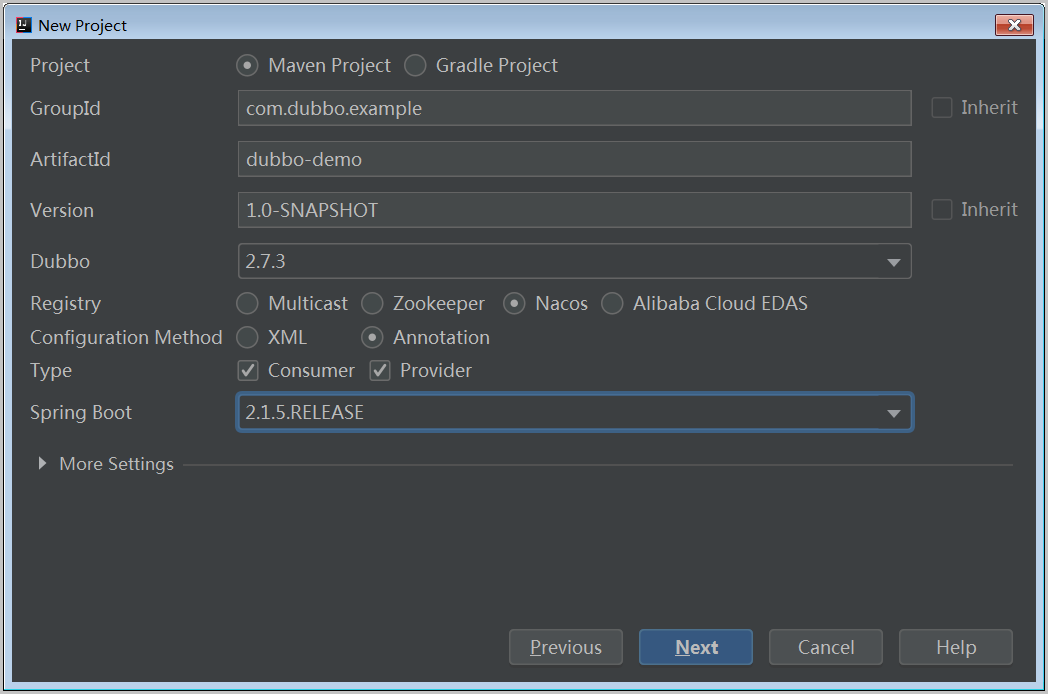Choose Zookeeper as registry
The width and height of the screenshot is (1048, 694).
click(372, 304)
